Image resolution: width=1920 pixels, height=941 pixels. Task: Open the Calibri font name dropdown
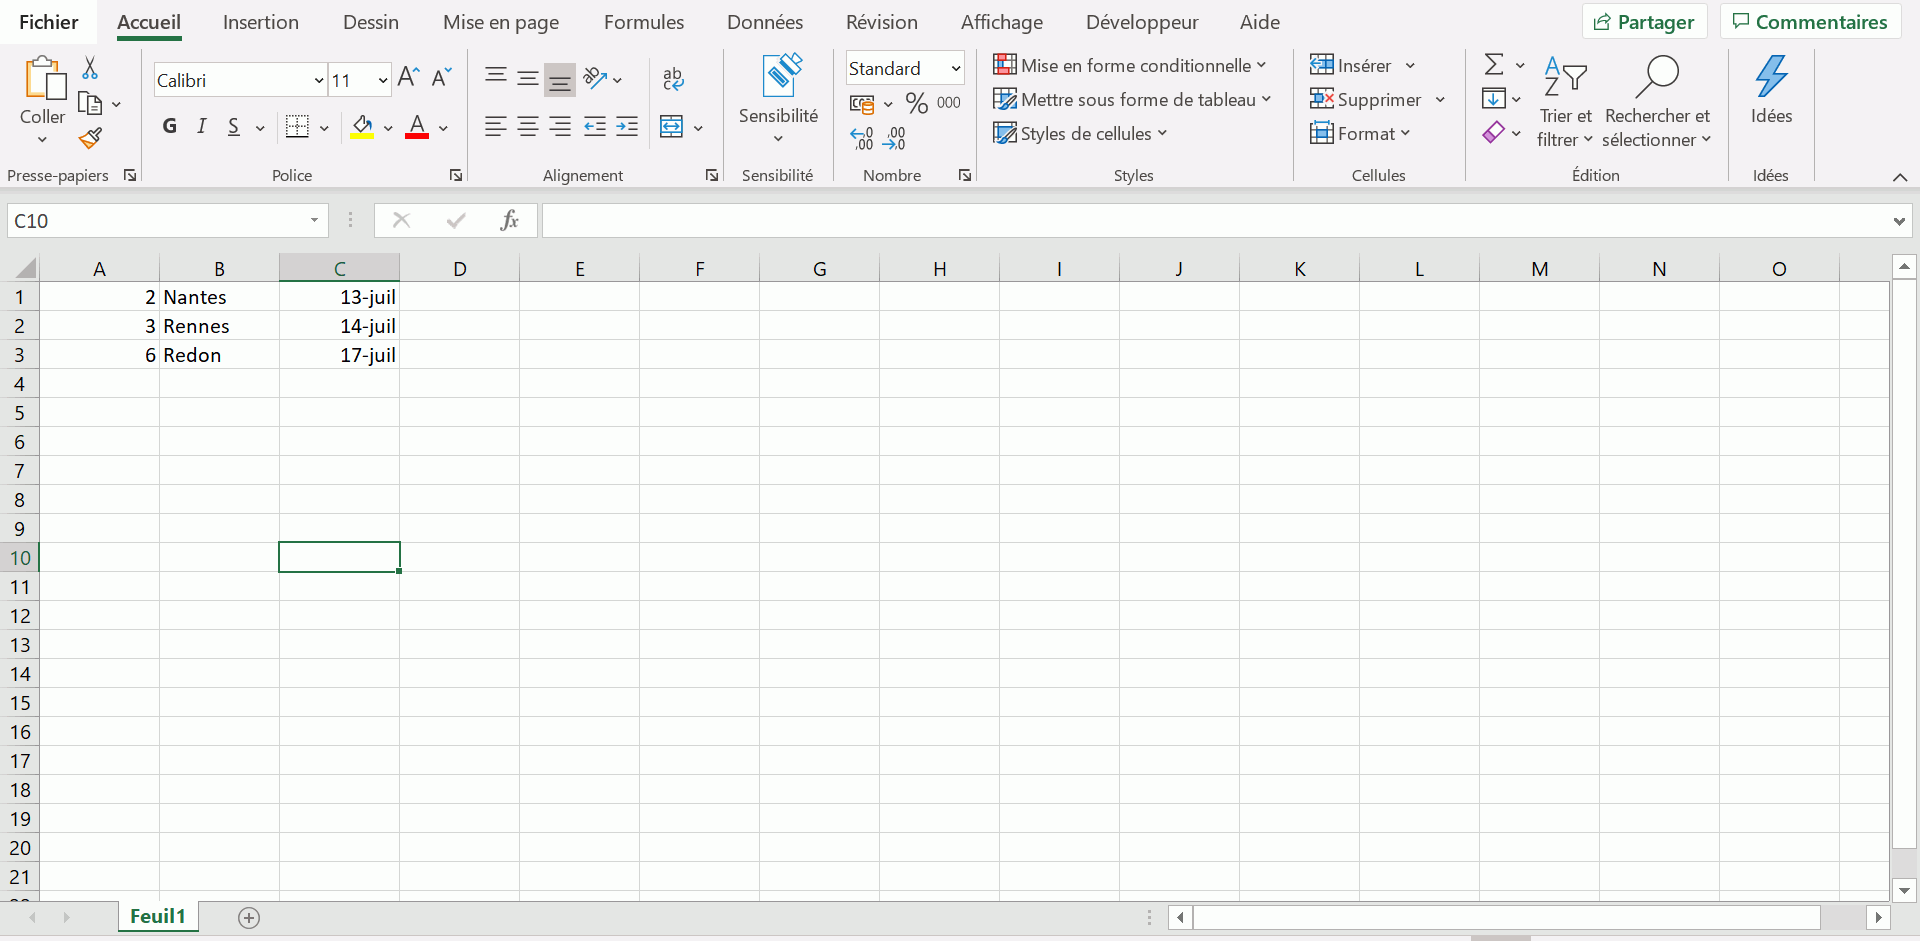coord(318,80)
